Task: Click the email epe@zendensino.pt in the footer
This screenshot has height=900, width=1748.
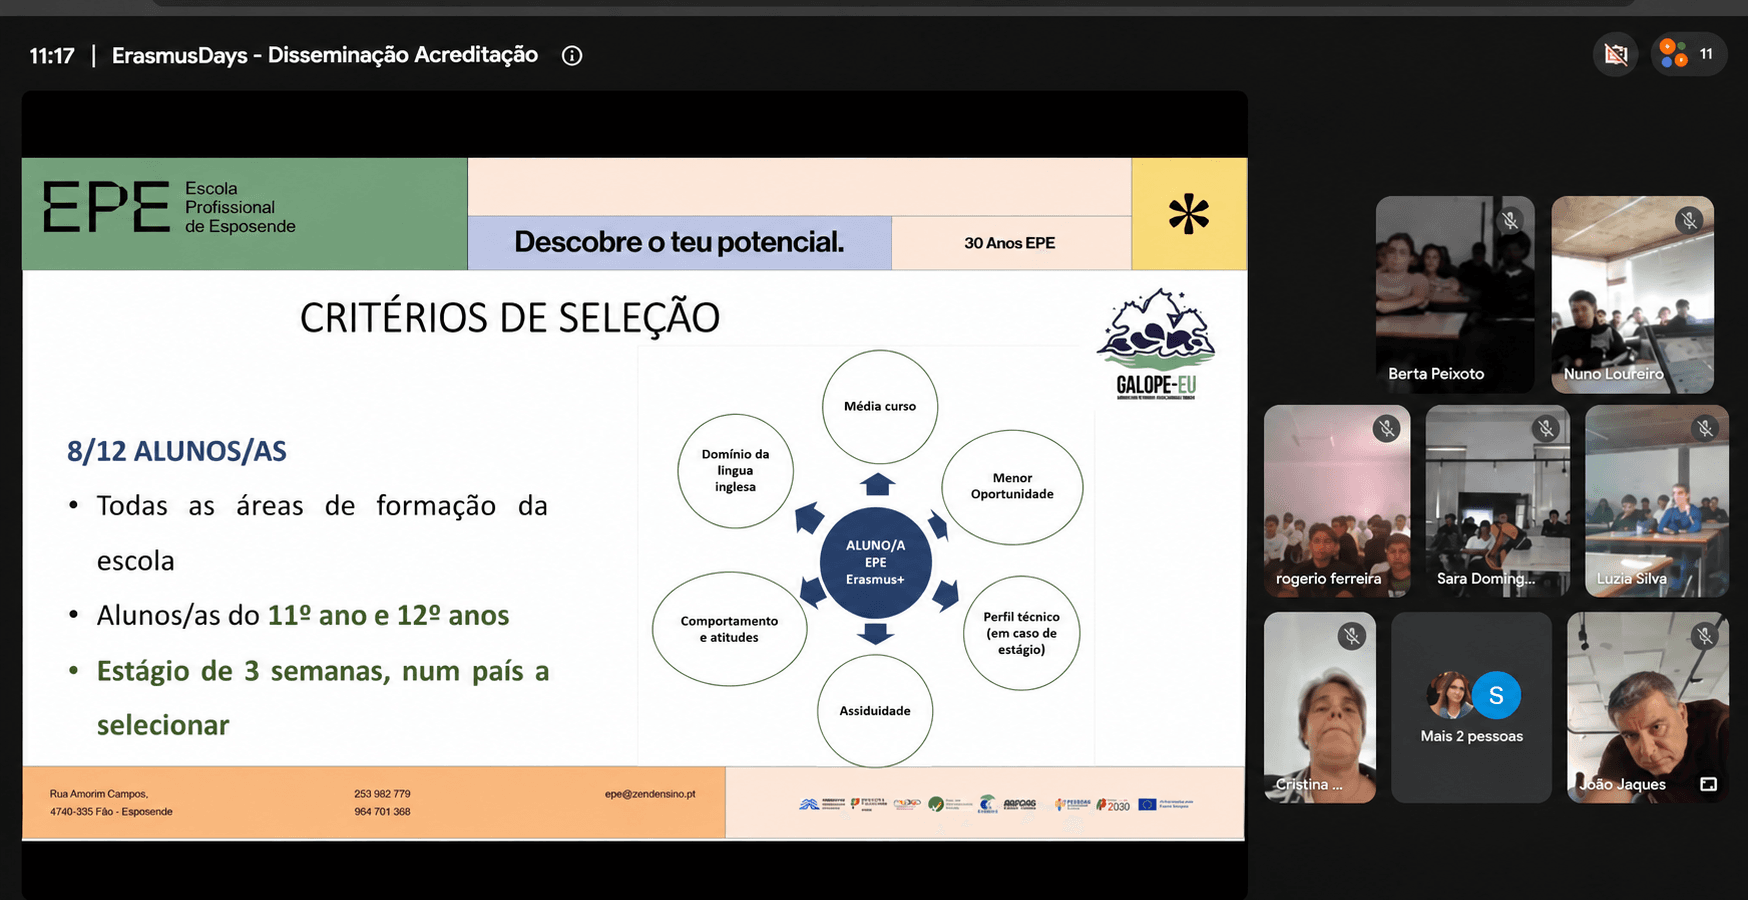Action: point(650,794)
